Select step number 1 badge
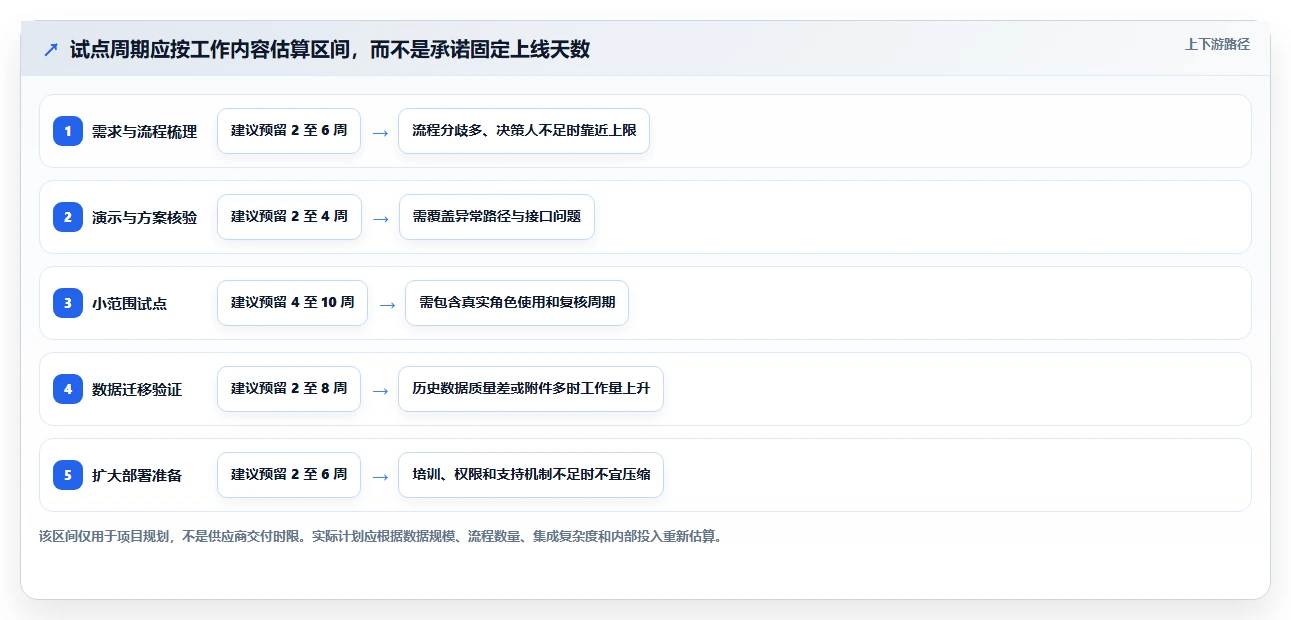This screenshot has height=620, width=1291. click(x=68, y=131)
